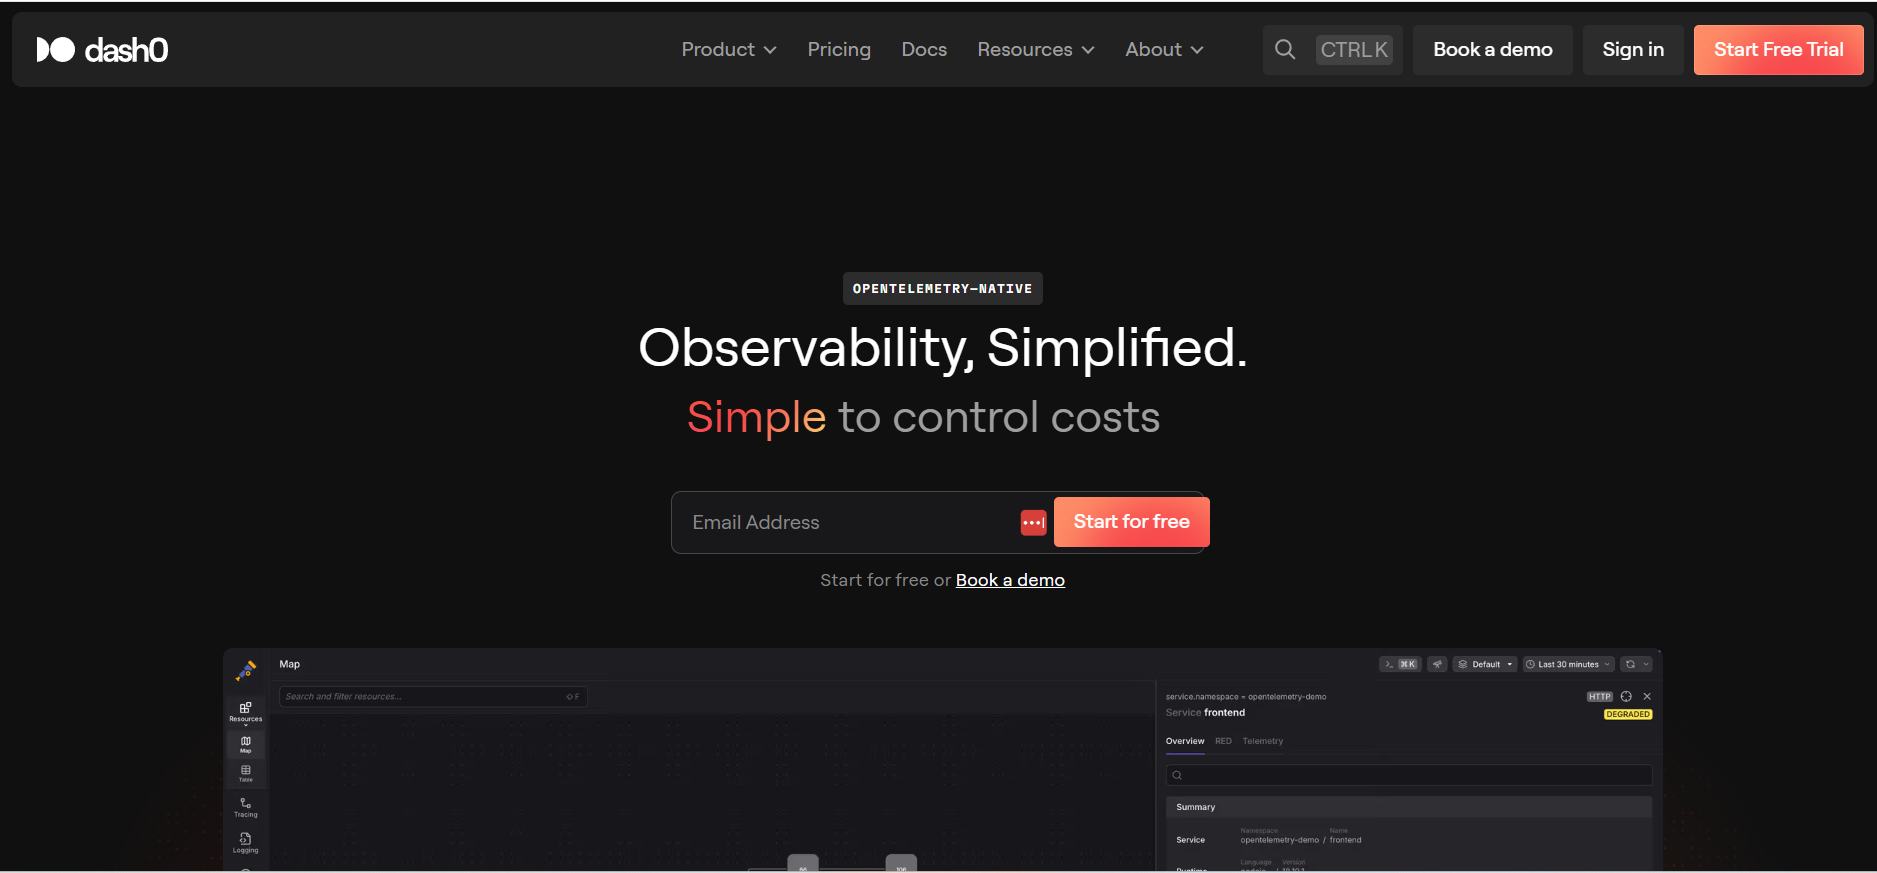Screen dimensions: 1877x873
Task: Expand the Product dropdown menu
Action: pyautogui.click(x=728, y=50)
